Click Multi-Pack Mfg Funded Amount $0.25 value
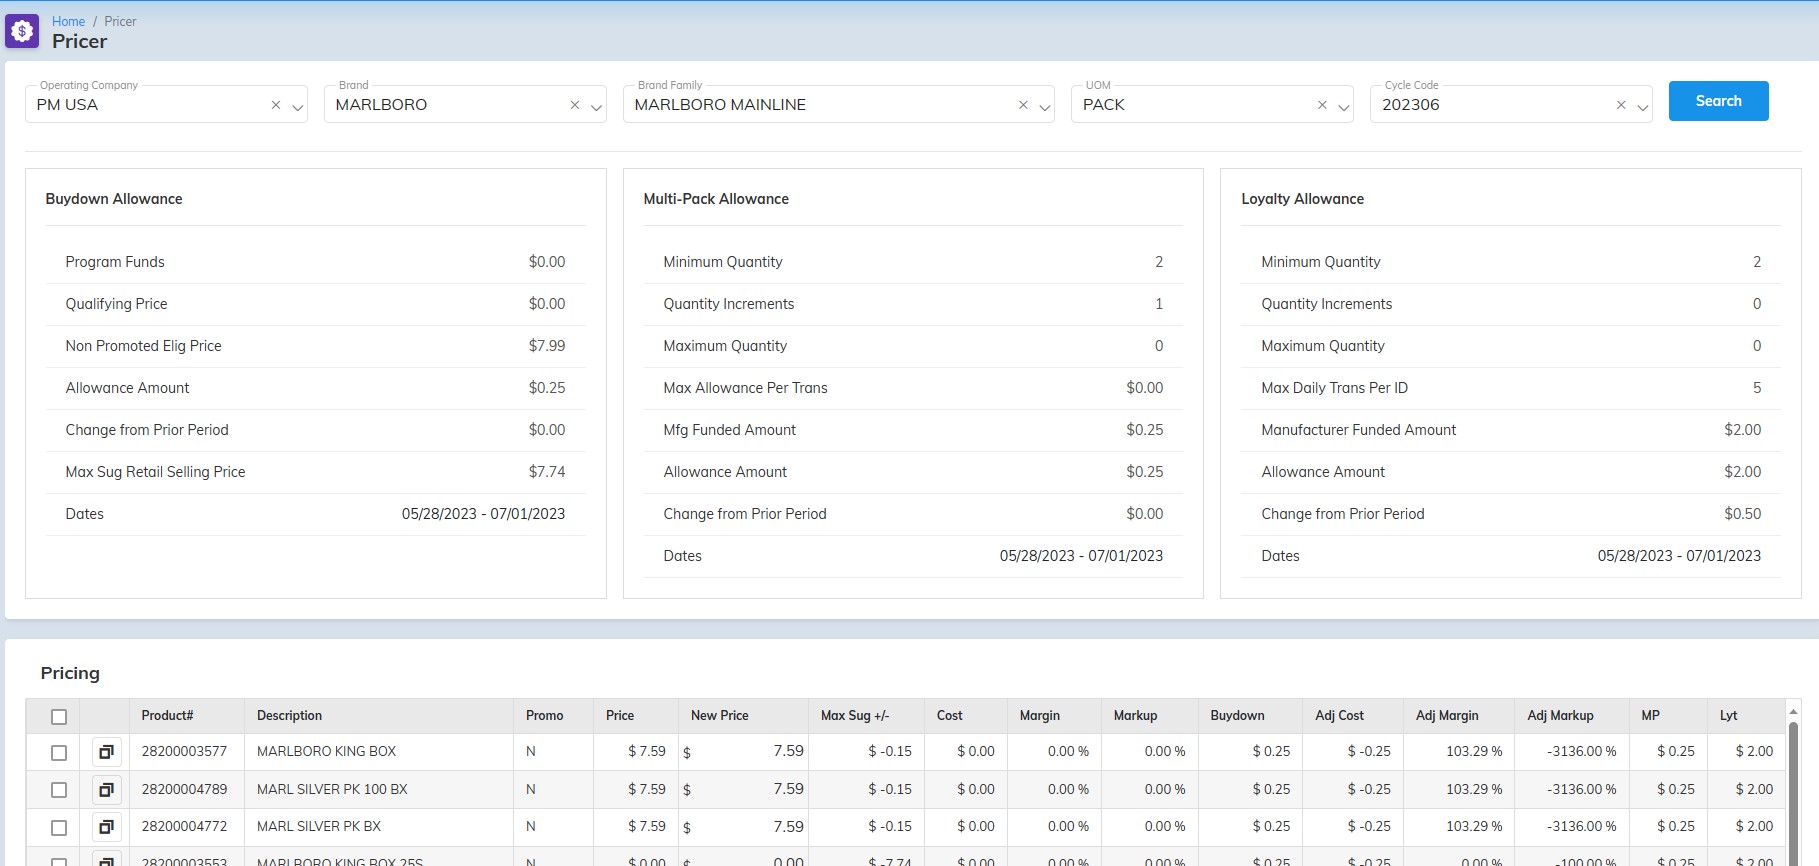 coord(1145,430)
